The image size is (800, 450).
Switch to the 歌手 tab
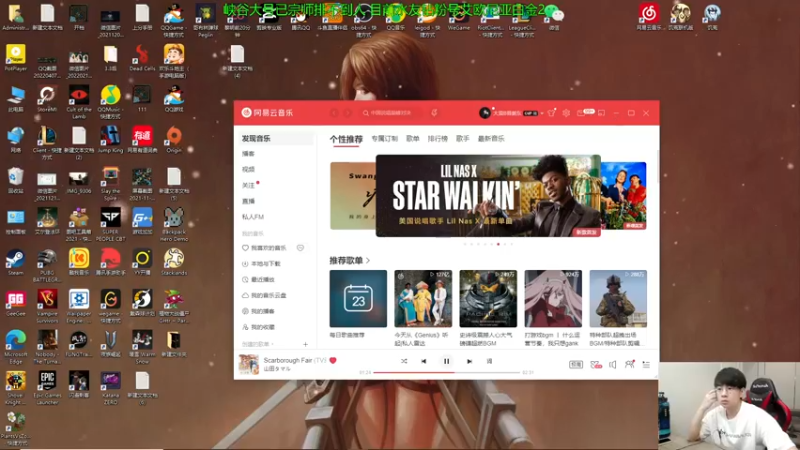coord(463,138)
